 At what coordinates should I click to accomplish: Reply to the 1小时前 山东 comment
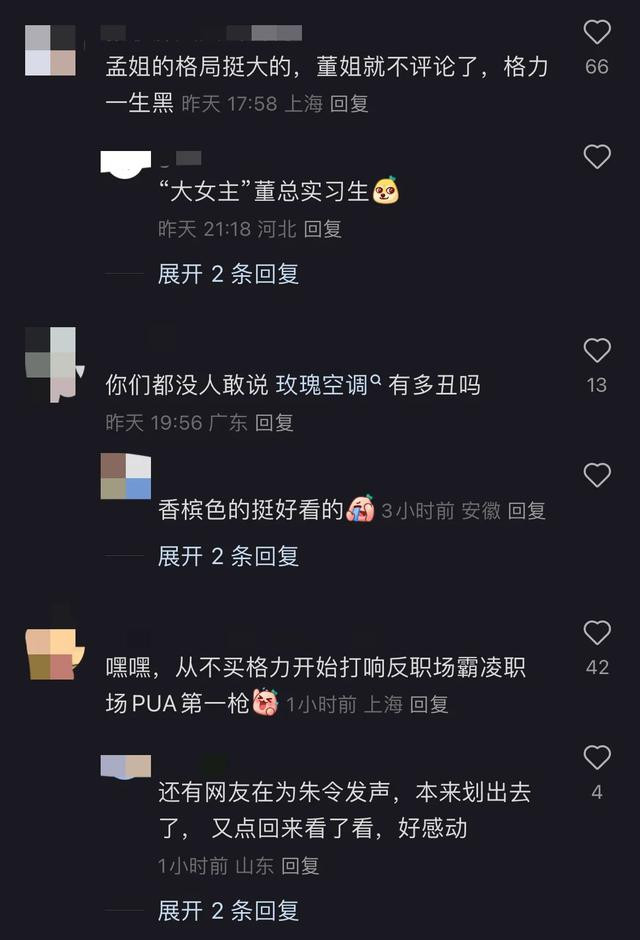coord(300,866)
